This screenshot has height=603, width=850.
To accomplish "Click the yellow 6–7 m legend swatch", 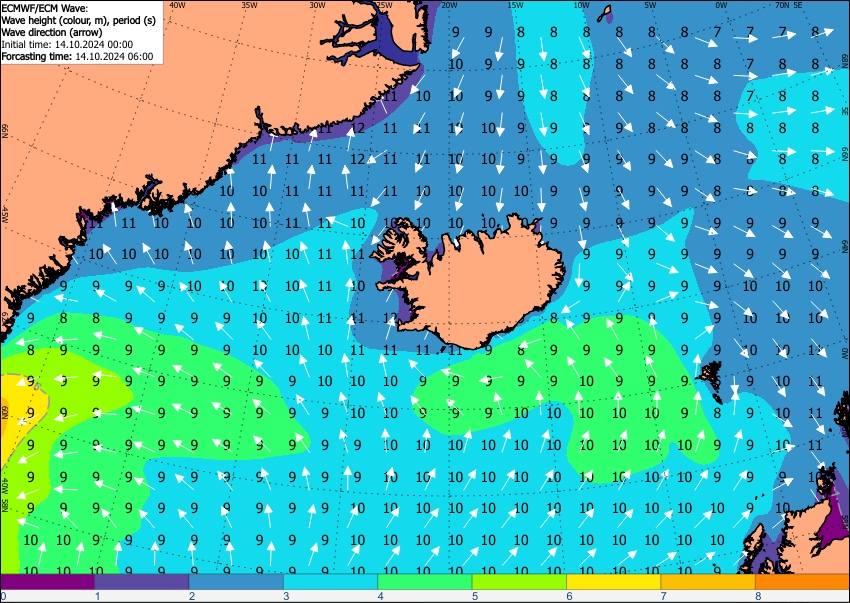I will 614,582.
